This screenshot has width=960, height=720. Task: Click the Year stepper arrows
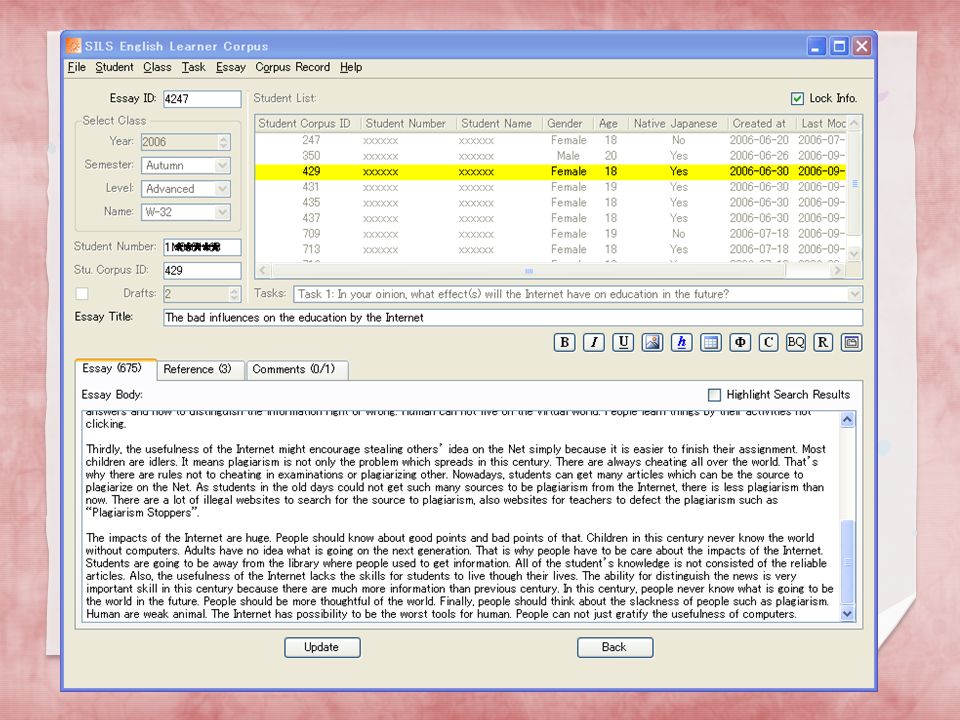[x=223, y=142]
